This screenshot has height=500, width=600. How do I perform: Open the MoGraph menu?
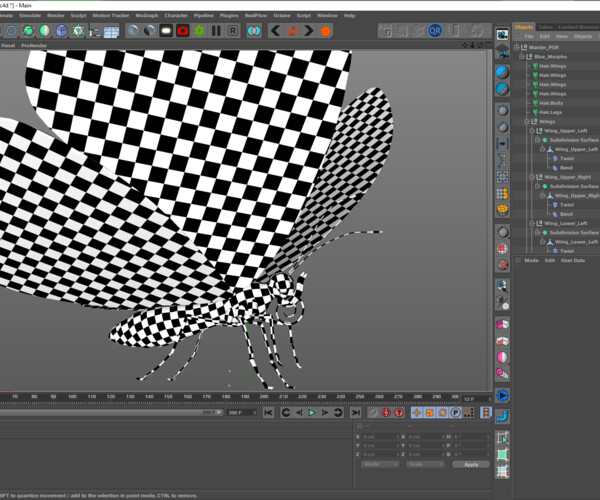pos(147,15)
